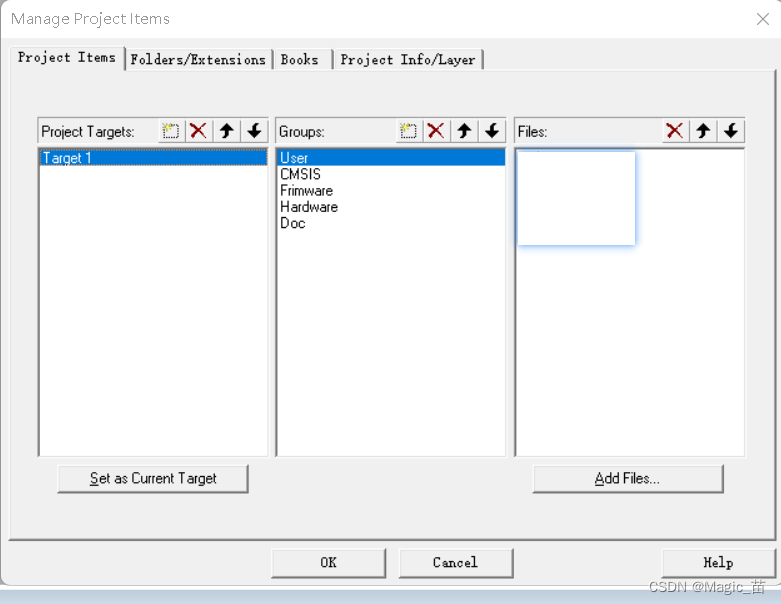This screenshot has width=781, height=604.
Task: Click the Cancel button
Action: click(x=456, y=563)
